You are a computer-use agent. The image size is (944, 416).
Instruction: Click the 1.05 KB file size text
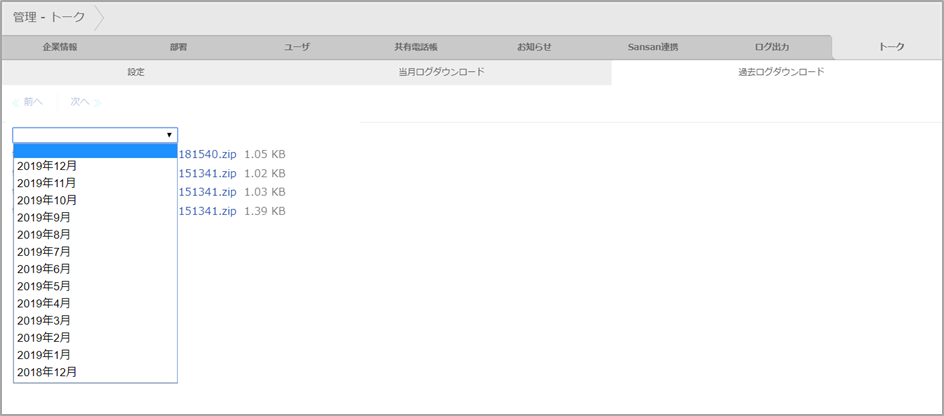click(x=265, y=154)
